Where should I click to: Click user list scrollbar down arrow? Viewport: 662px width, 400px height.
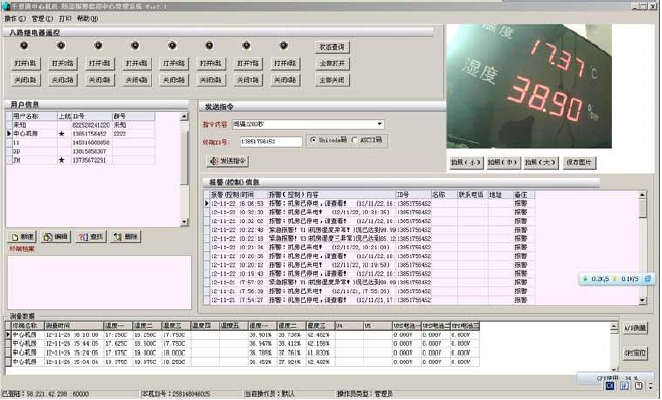click(x=184, y=222)
